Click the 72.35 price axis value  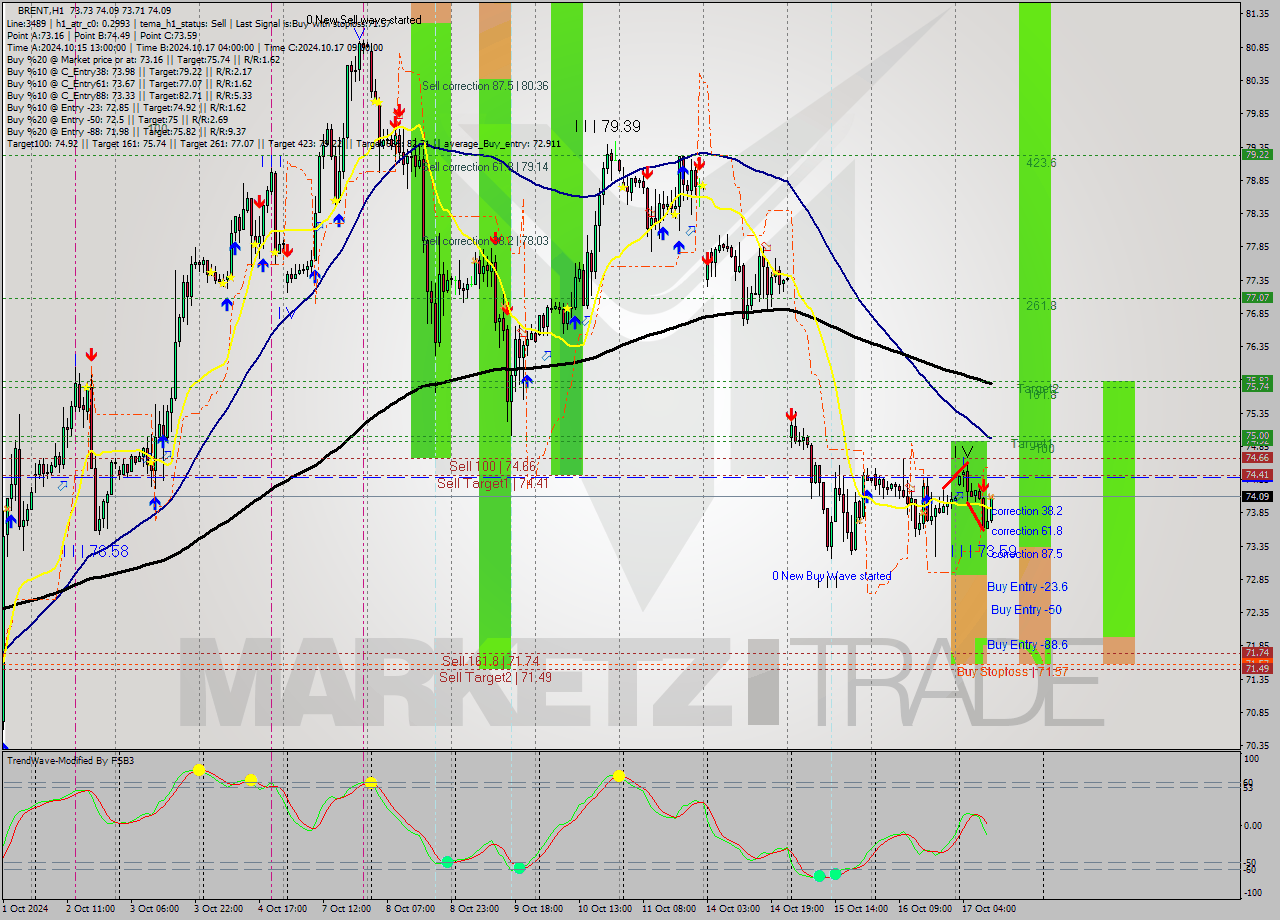click(1257, 612)
